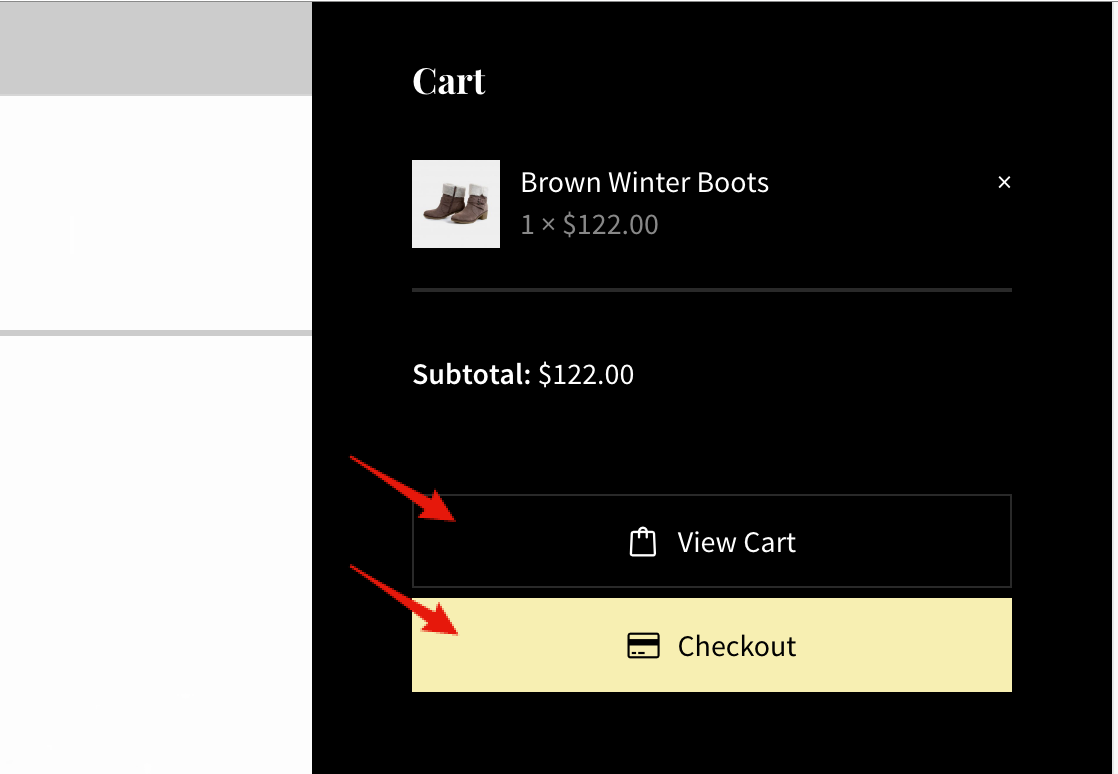Click the credit card icon on Checkout
Screen dimensions: 1118x774
(x=643, y=646)
